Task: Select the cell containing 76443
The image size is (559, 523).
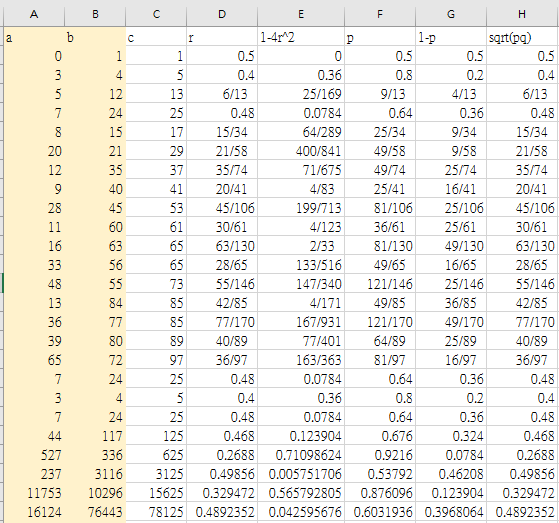Action: (x=95, y=512)
